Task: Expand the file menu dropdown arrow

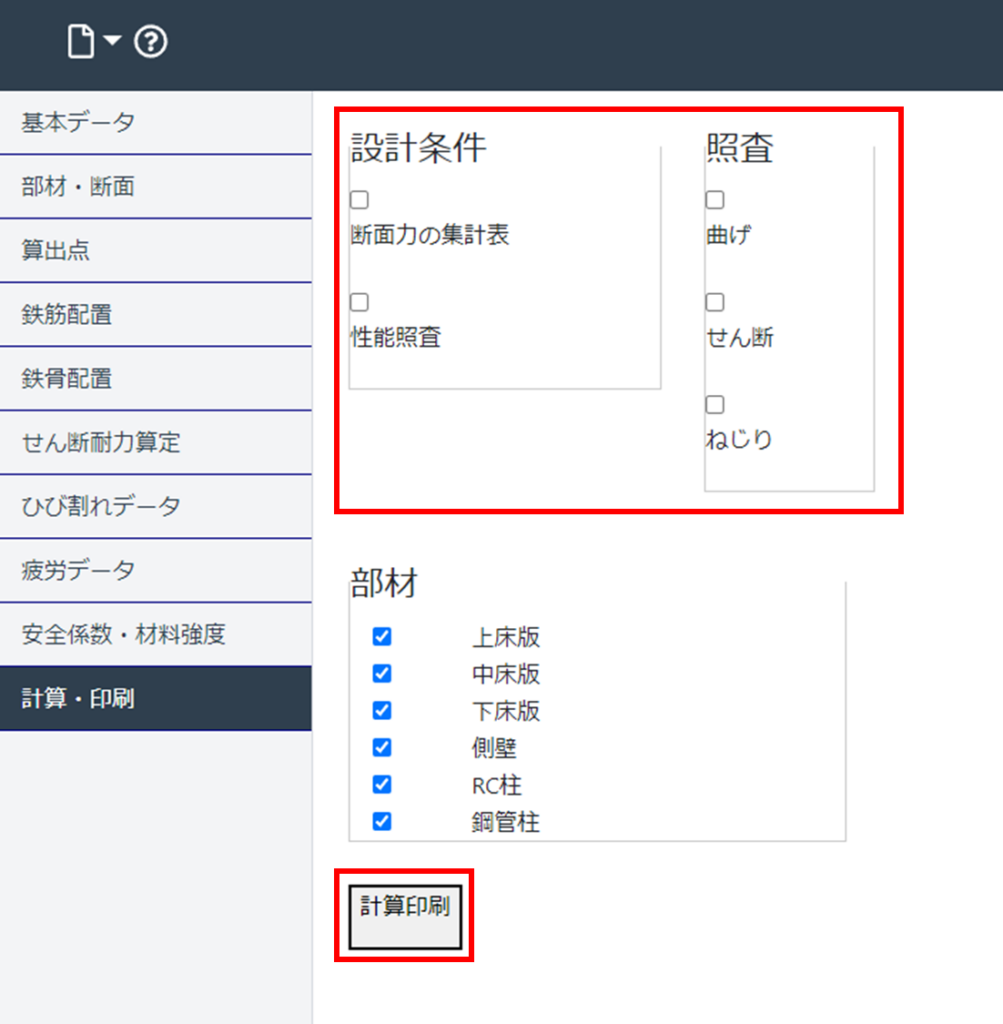Action: click(112, 40)
